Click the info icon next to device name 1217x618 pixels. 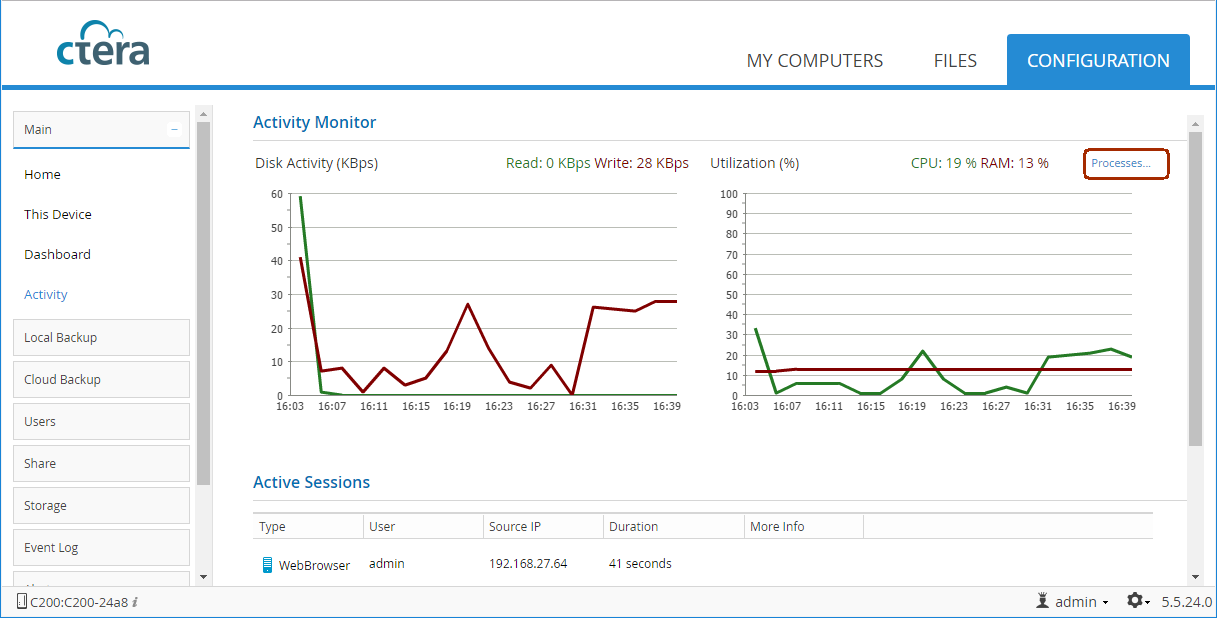click(135, 602)
